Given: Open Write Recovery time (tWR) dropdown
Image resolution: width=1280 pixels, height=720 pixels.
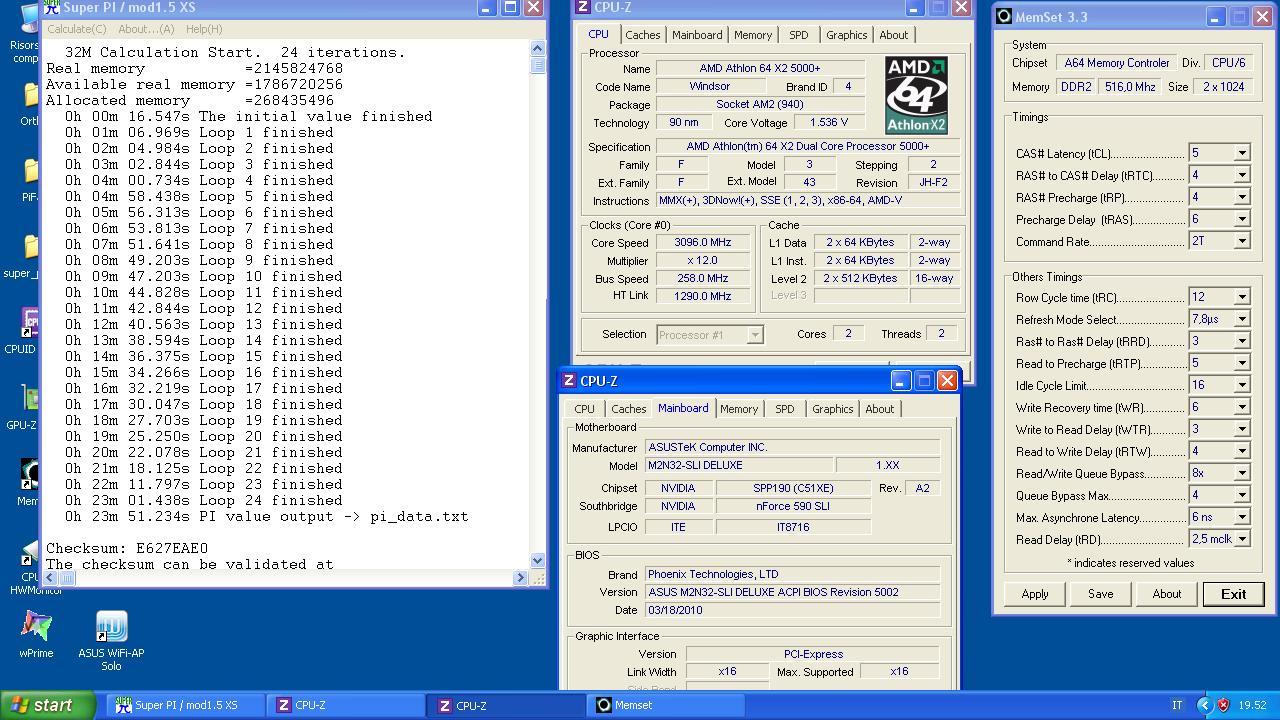Looking at the screenshot, I should (1241, 408).
